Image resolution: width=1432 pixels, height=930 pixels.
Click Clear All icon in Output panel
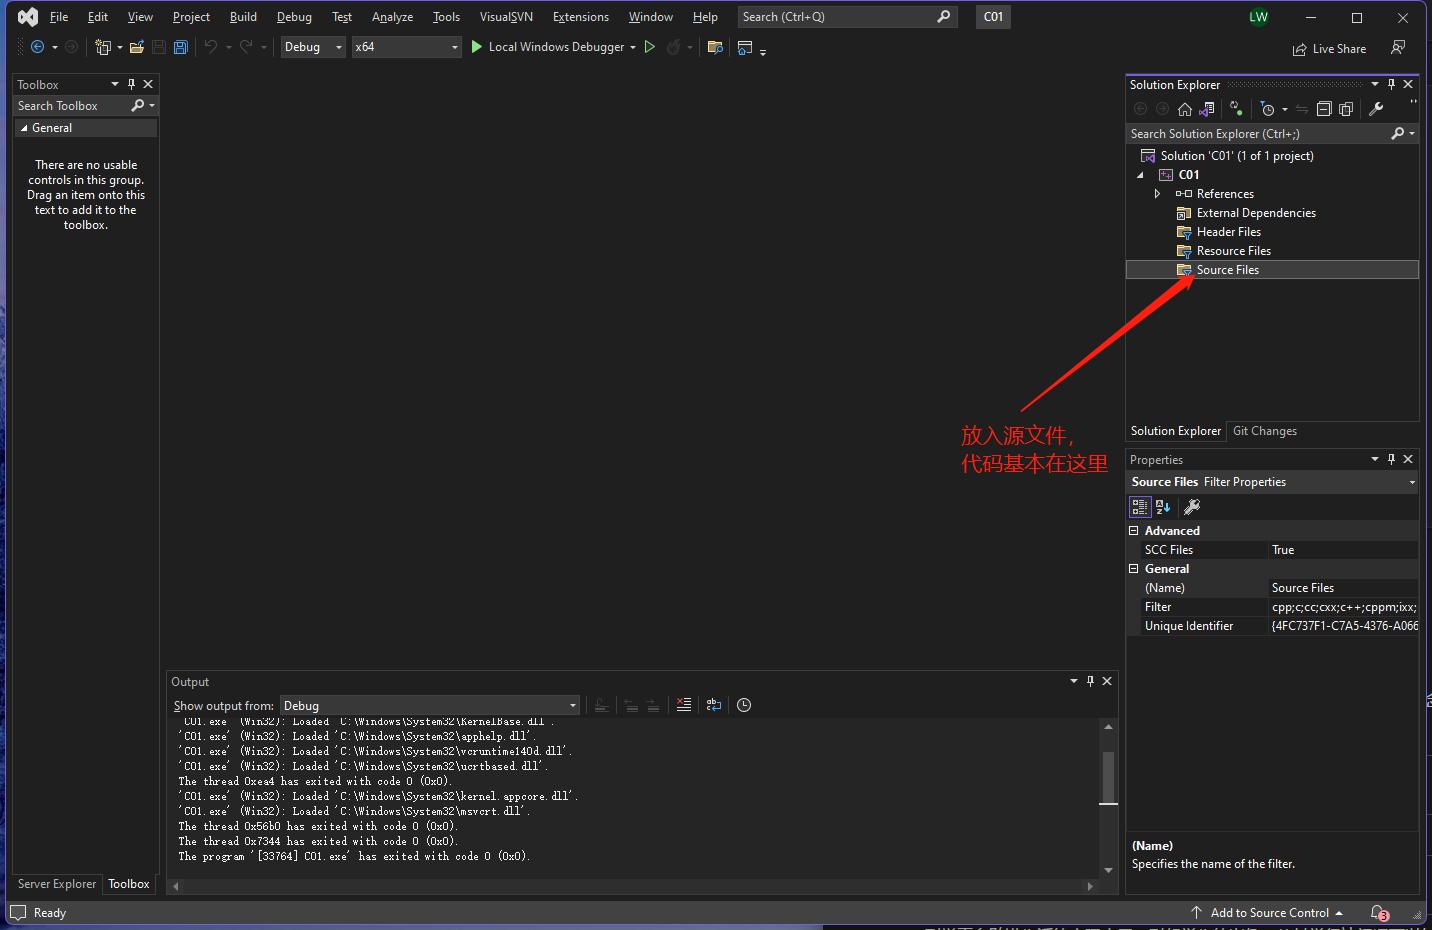[x=684, y=705]
